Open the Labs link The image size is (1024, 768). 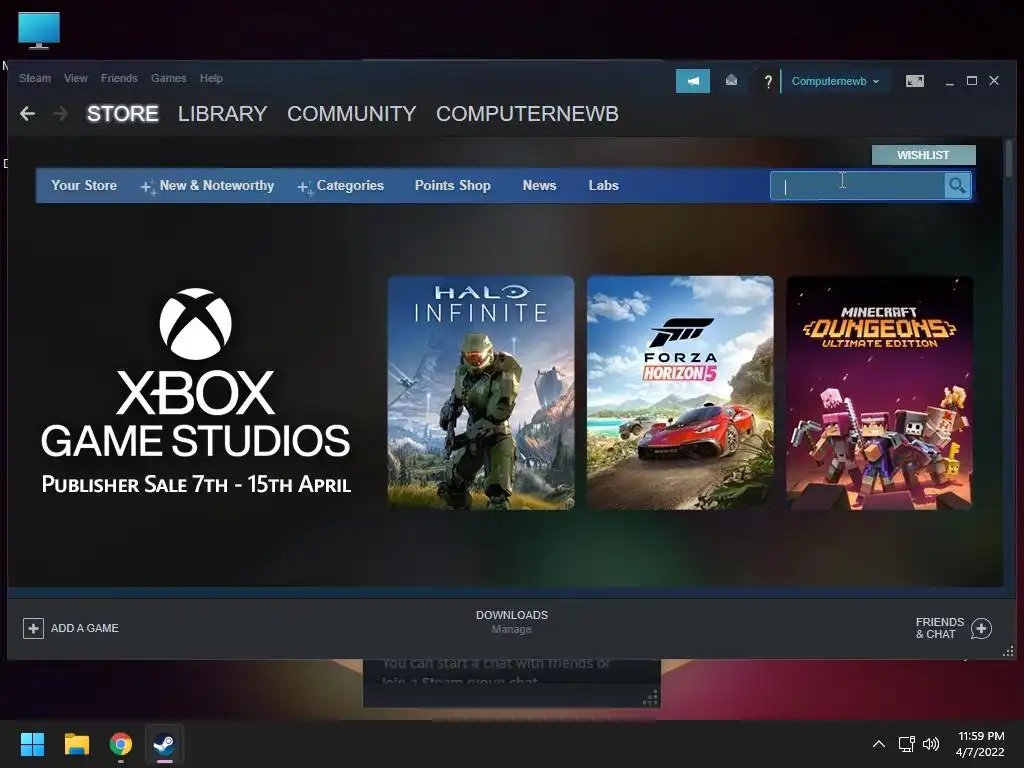point(603,185)
